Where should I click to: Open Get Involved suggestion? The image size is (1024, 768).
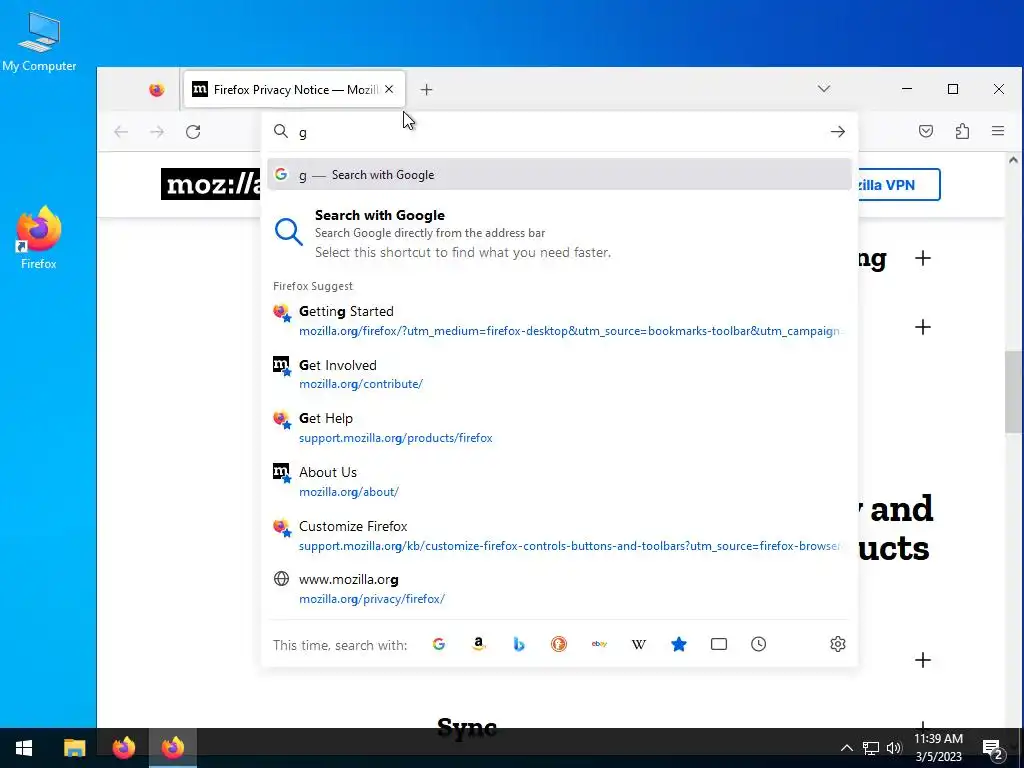tap(559, 374)
